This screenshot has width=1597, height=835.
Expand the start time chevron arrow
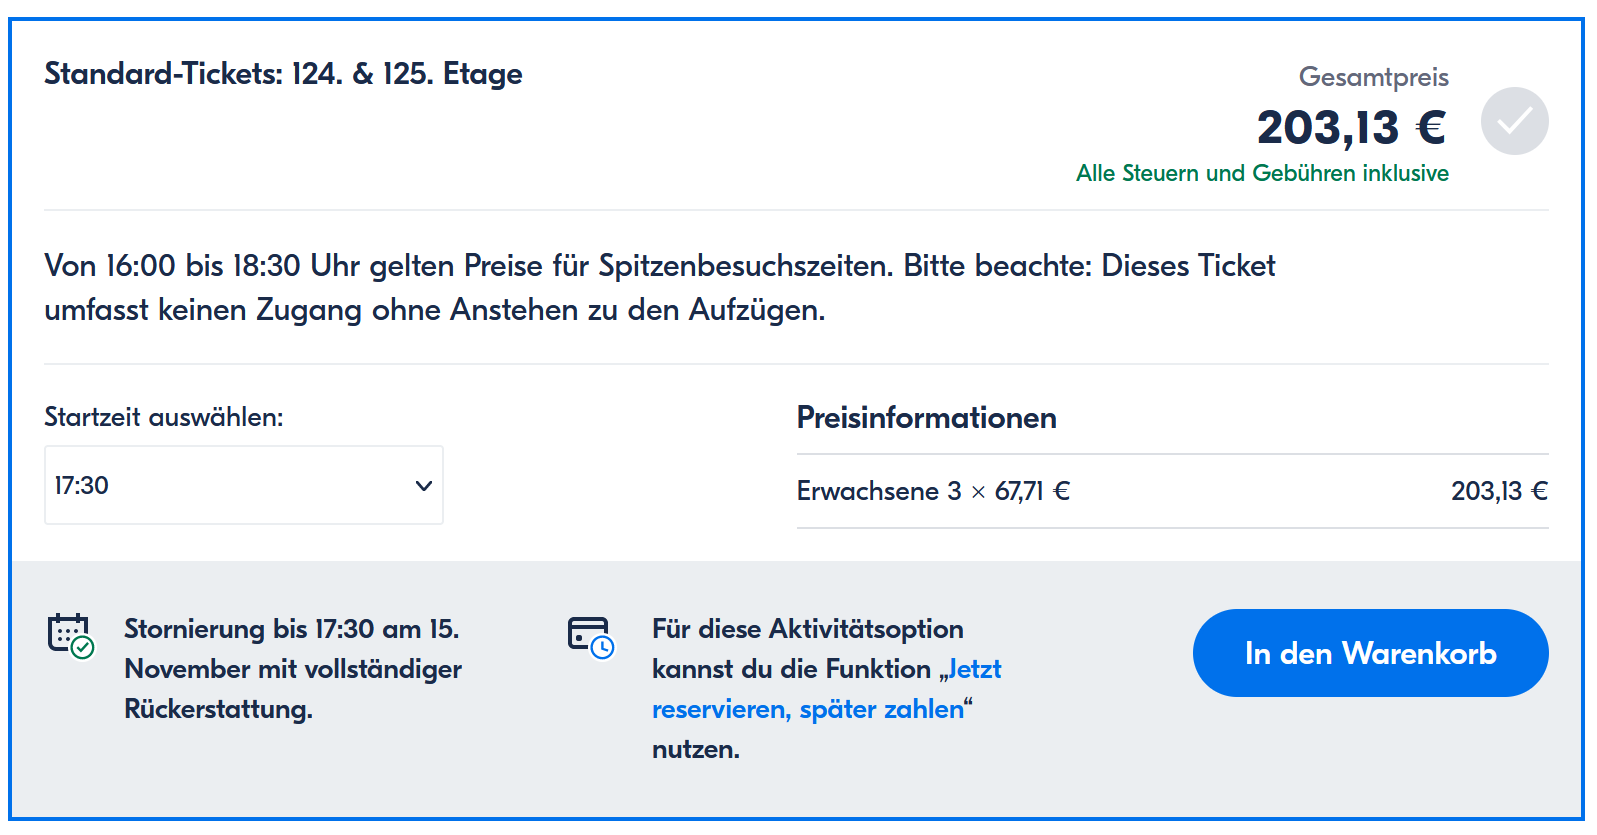pyautogui.click(x=424, y=486)
